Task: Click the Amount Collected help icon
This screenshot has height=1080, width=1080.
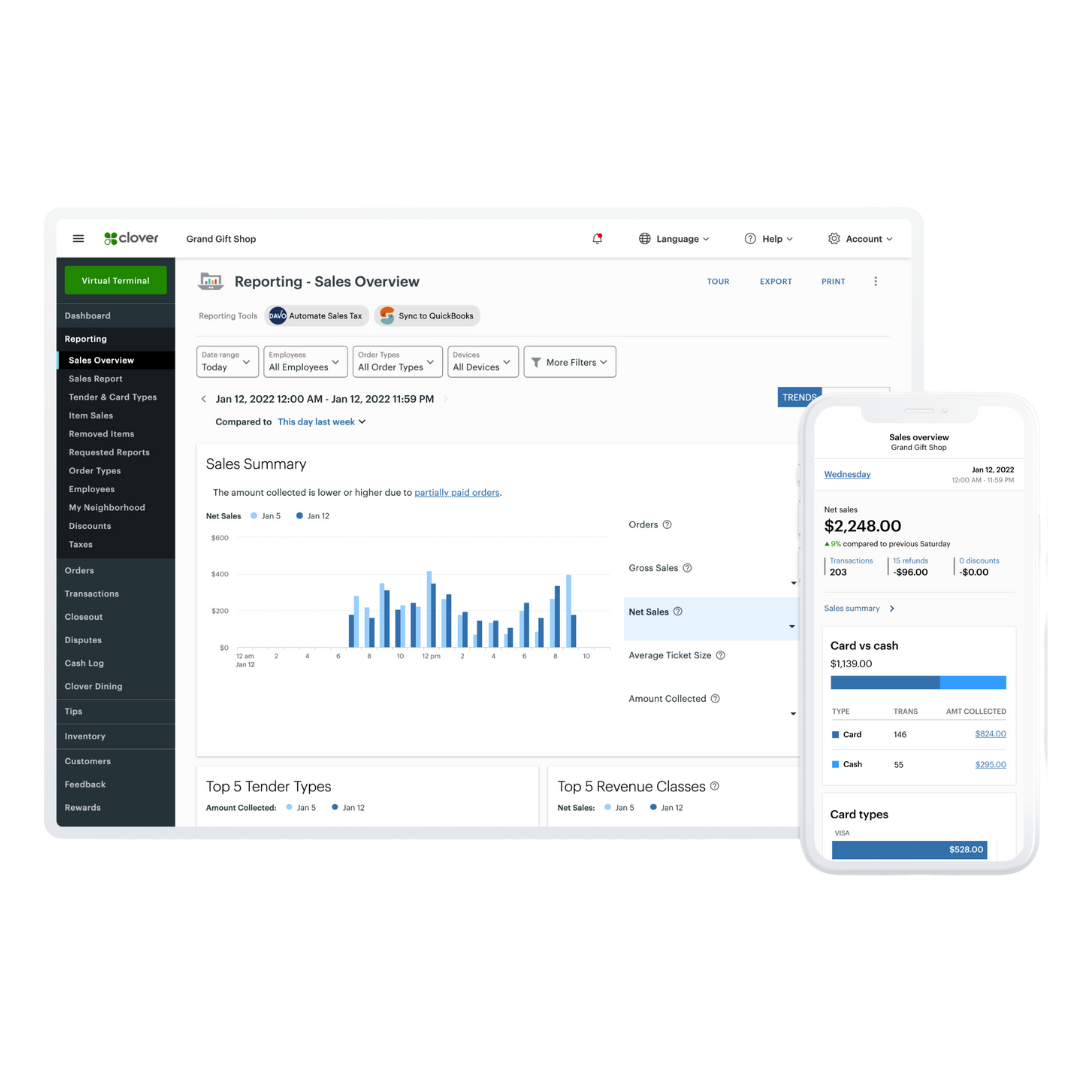Action: (715, 698)
